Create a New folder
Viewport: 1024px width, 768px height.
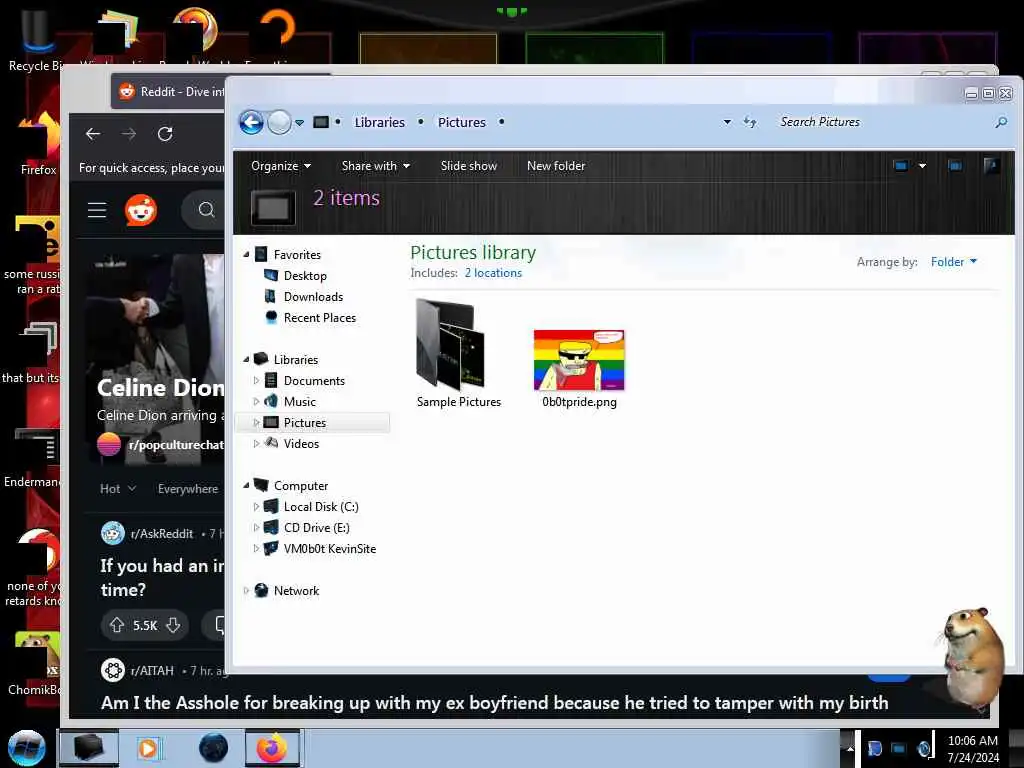coord(556,166)
